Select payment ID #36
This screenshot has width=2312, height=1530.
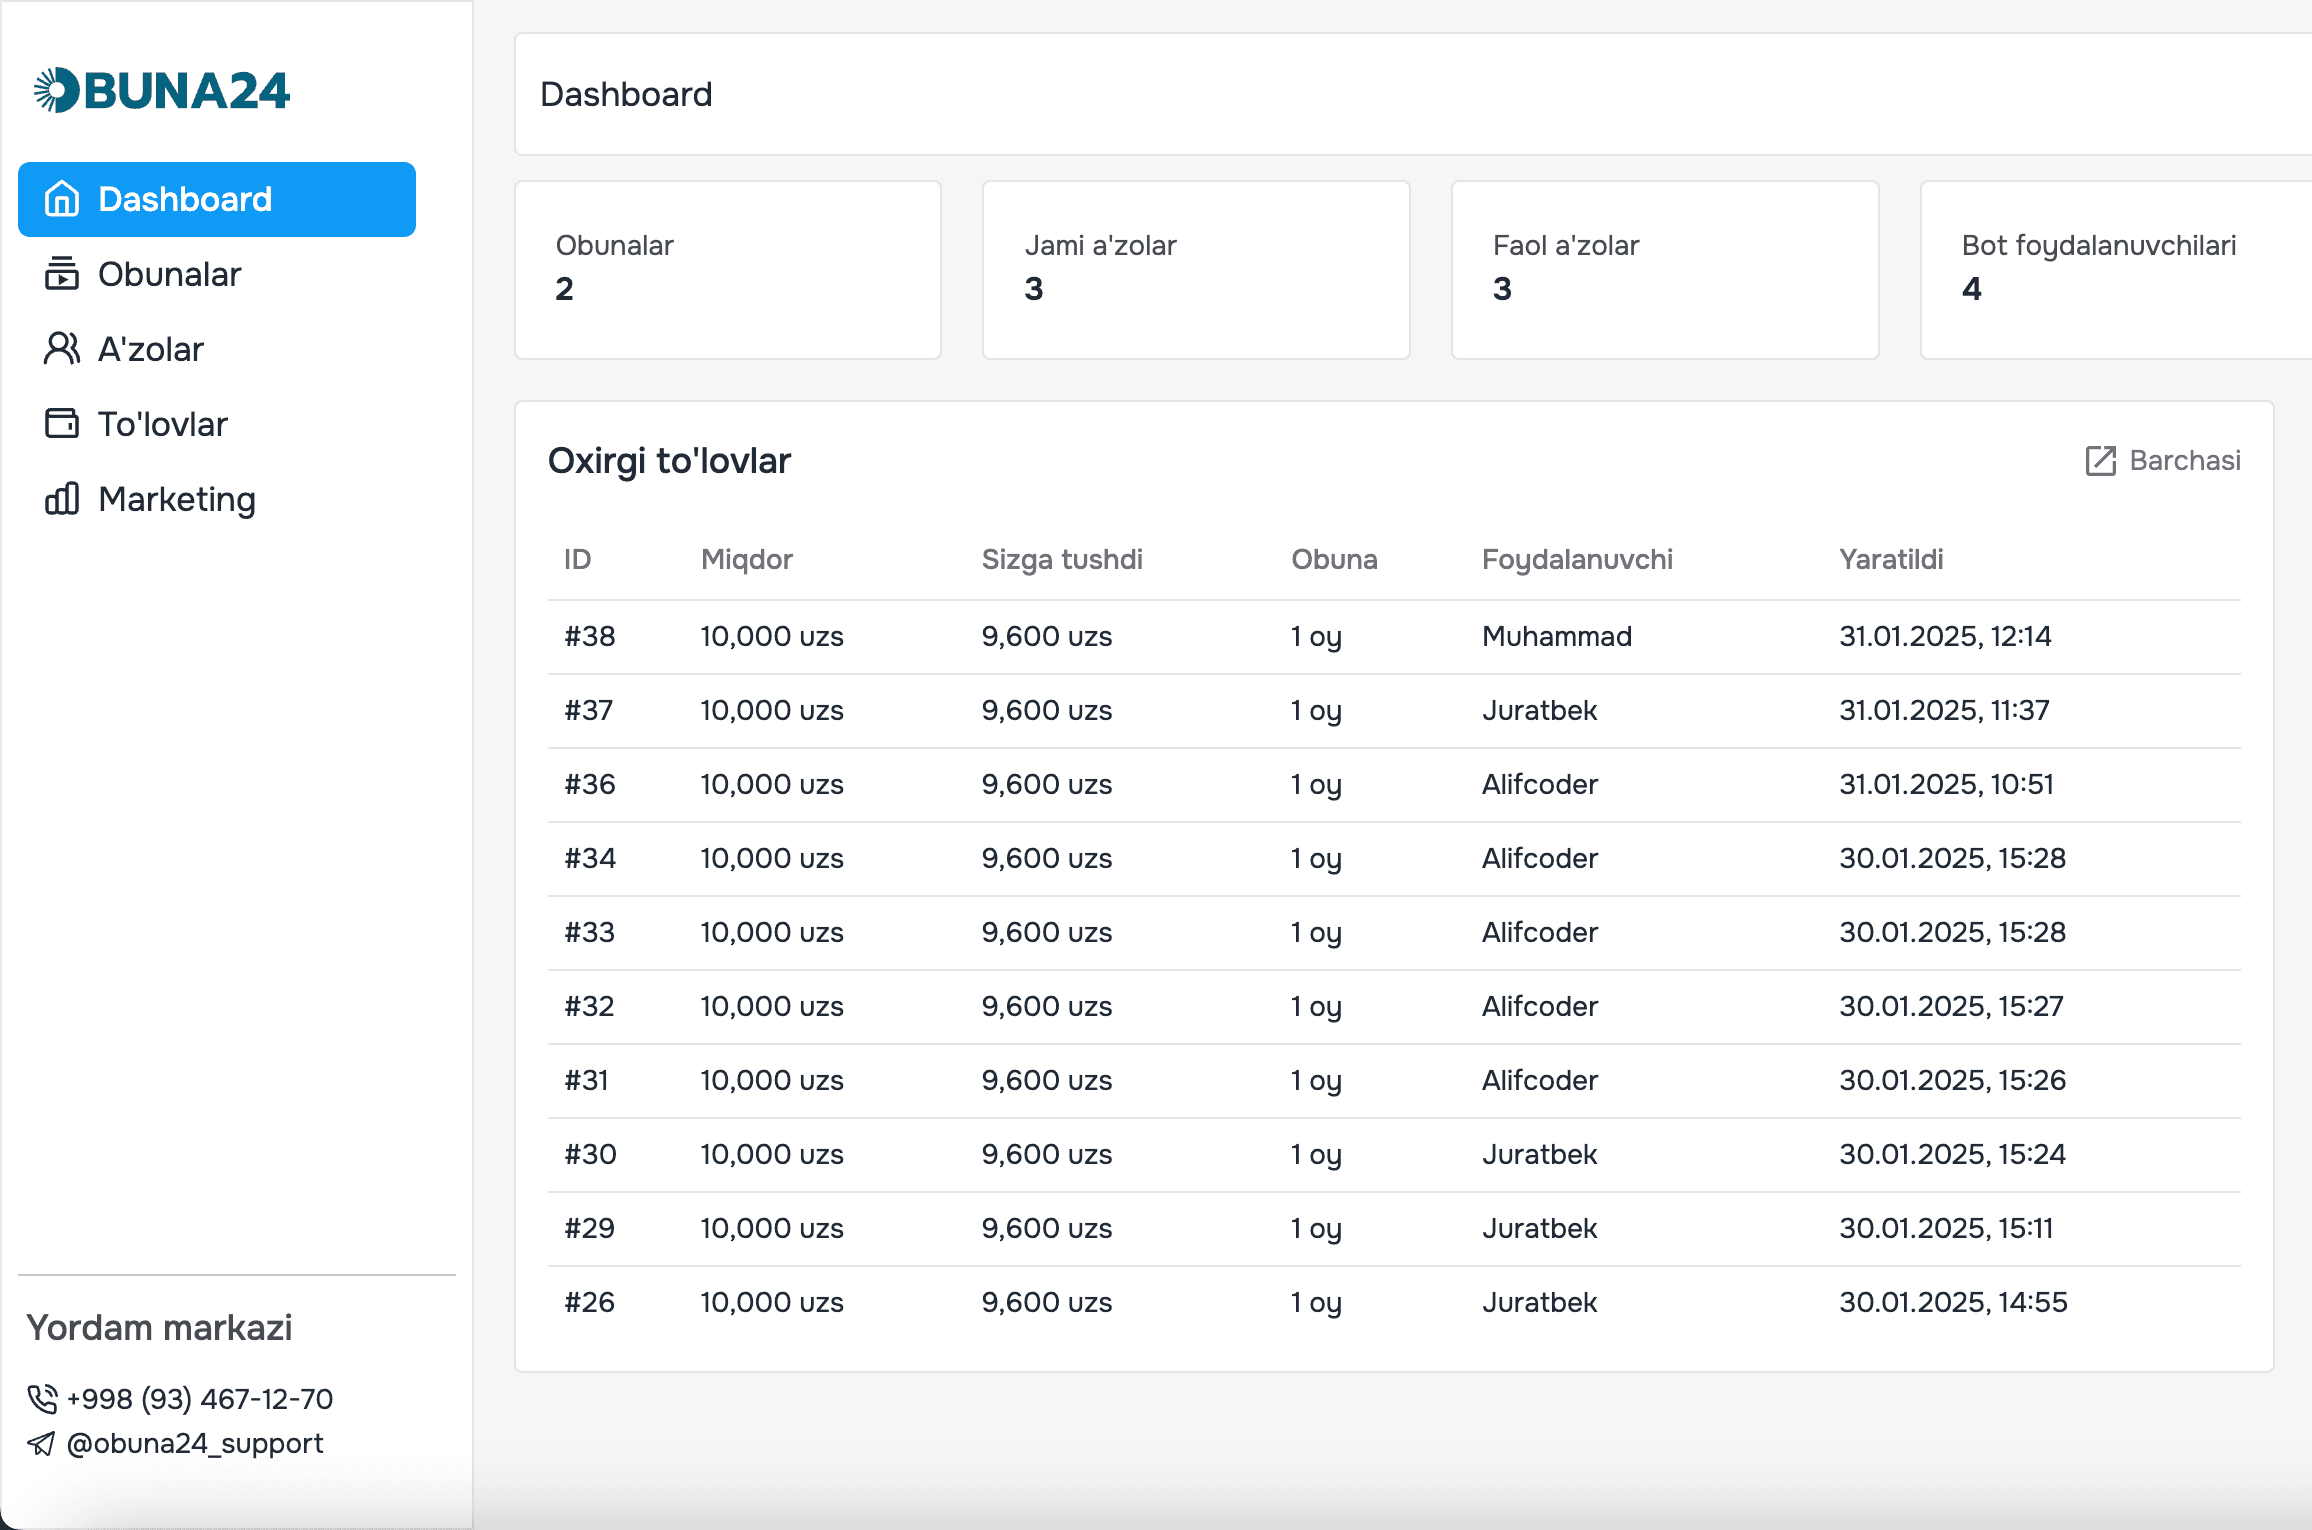coord(590,784)
